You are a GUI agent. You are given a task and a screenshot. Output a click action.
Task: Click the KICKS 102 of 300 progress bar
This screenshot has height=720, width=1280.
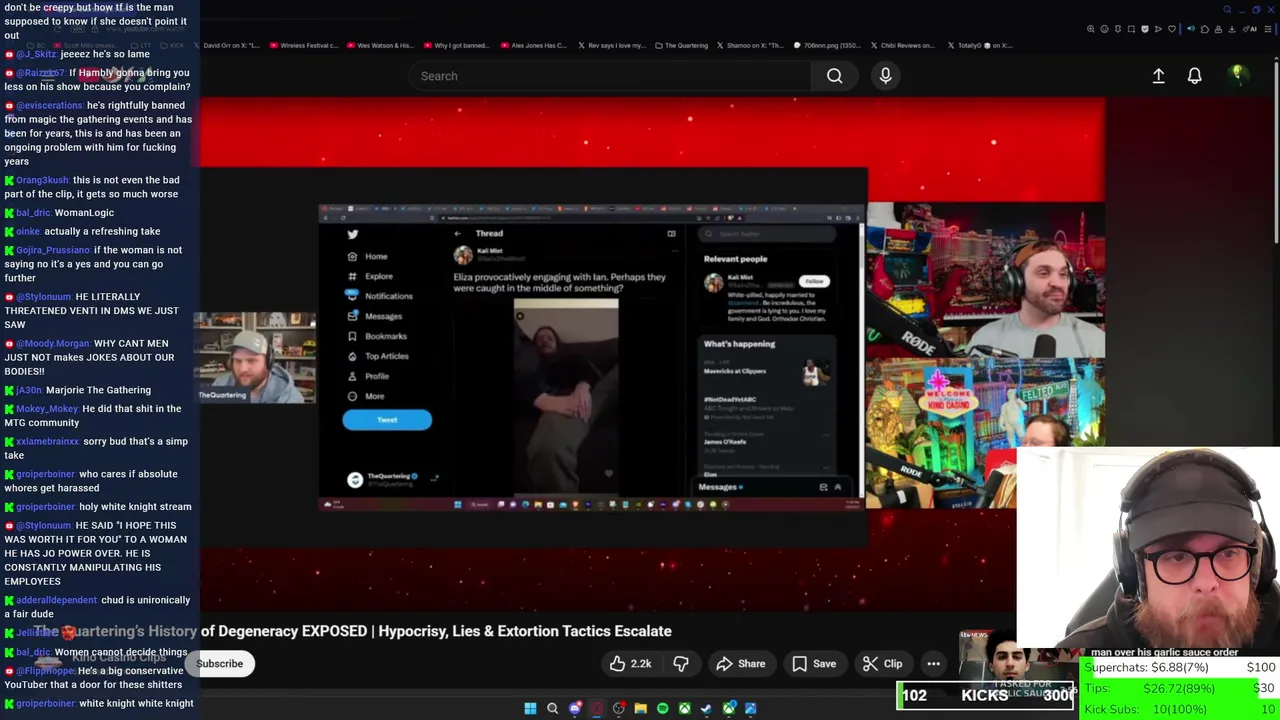click(x=985, y=696)
